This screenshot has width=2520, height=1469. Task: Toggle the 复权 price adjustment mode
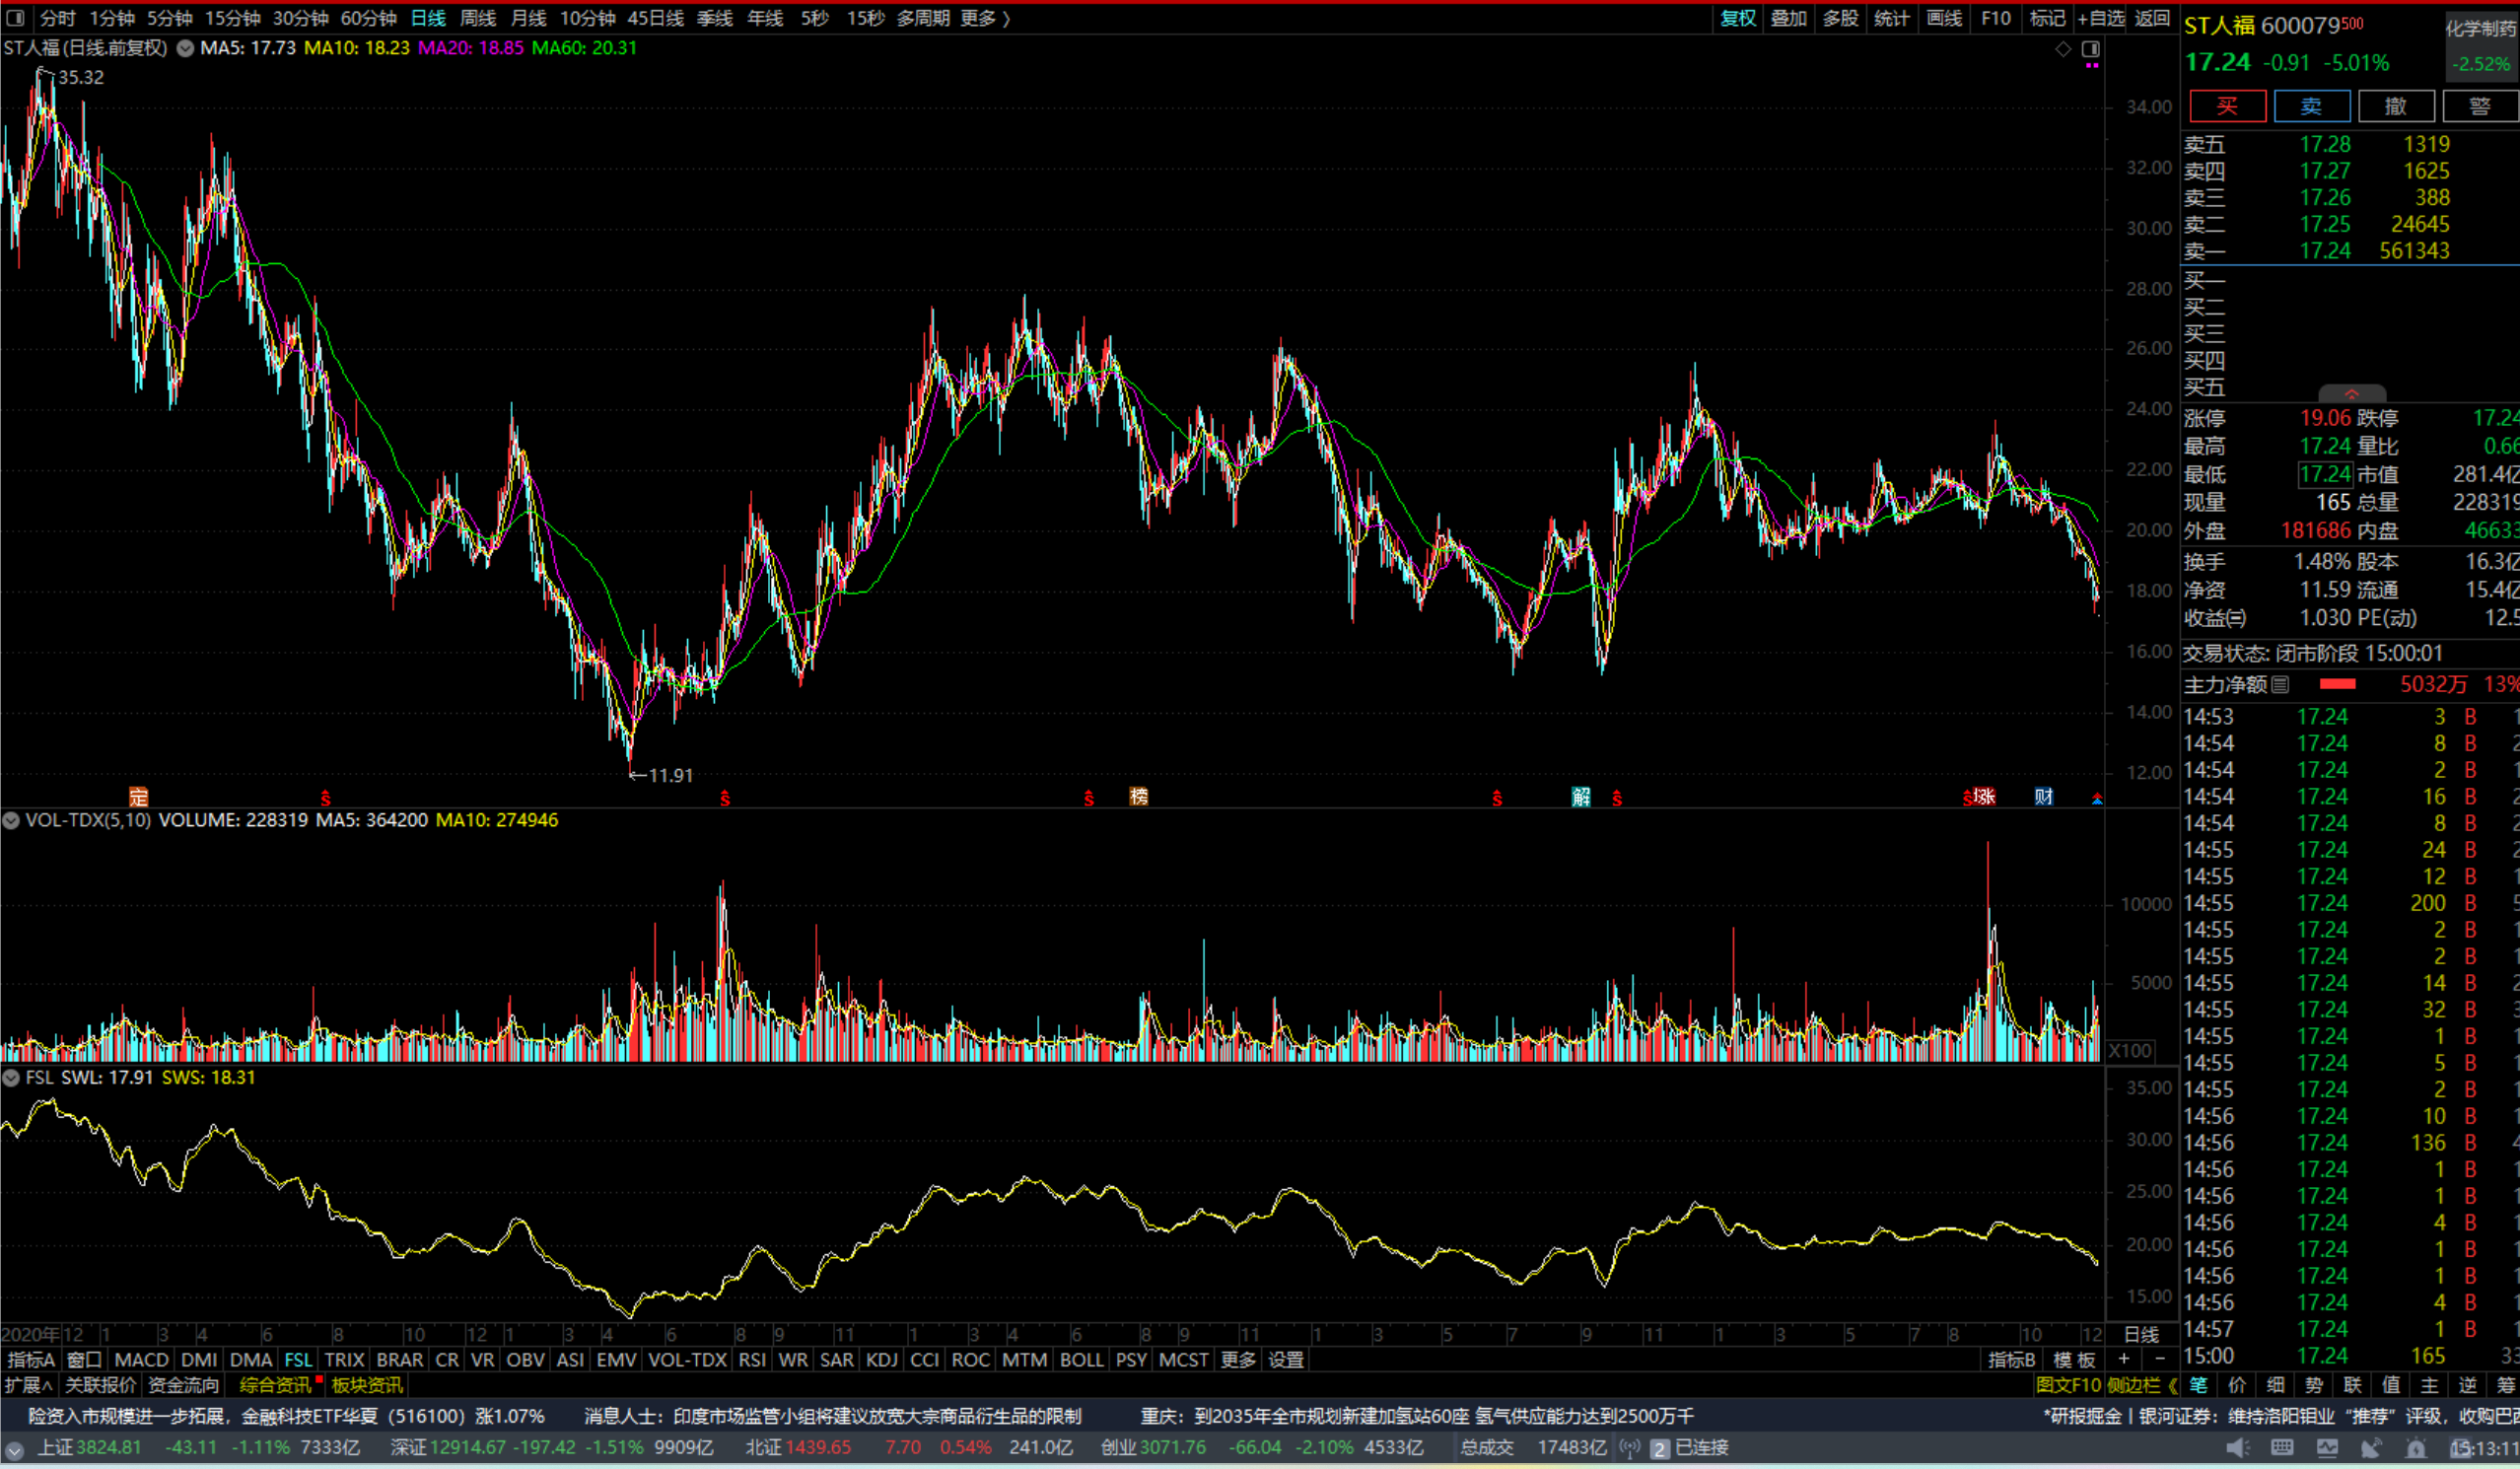pos(1737,18)
